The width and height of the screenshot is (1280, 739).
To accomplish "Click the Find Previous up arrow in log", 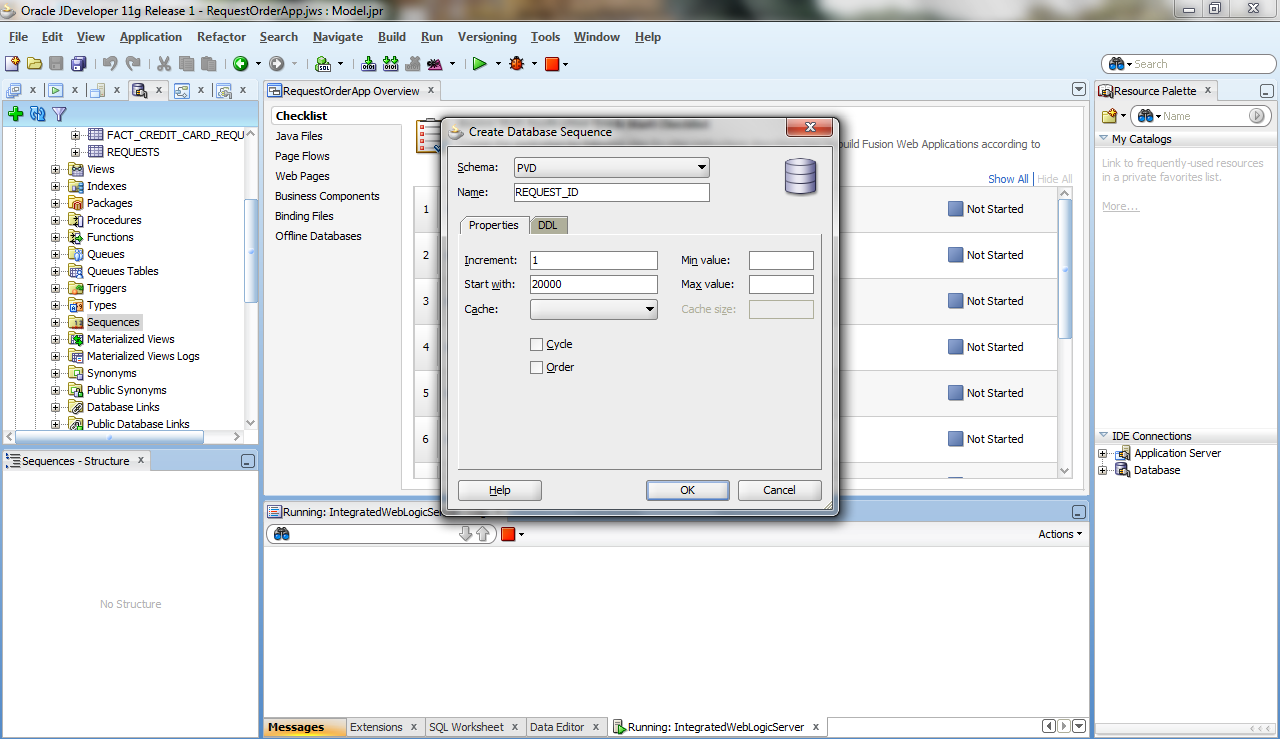I will click(483, 534).
